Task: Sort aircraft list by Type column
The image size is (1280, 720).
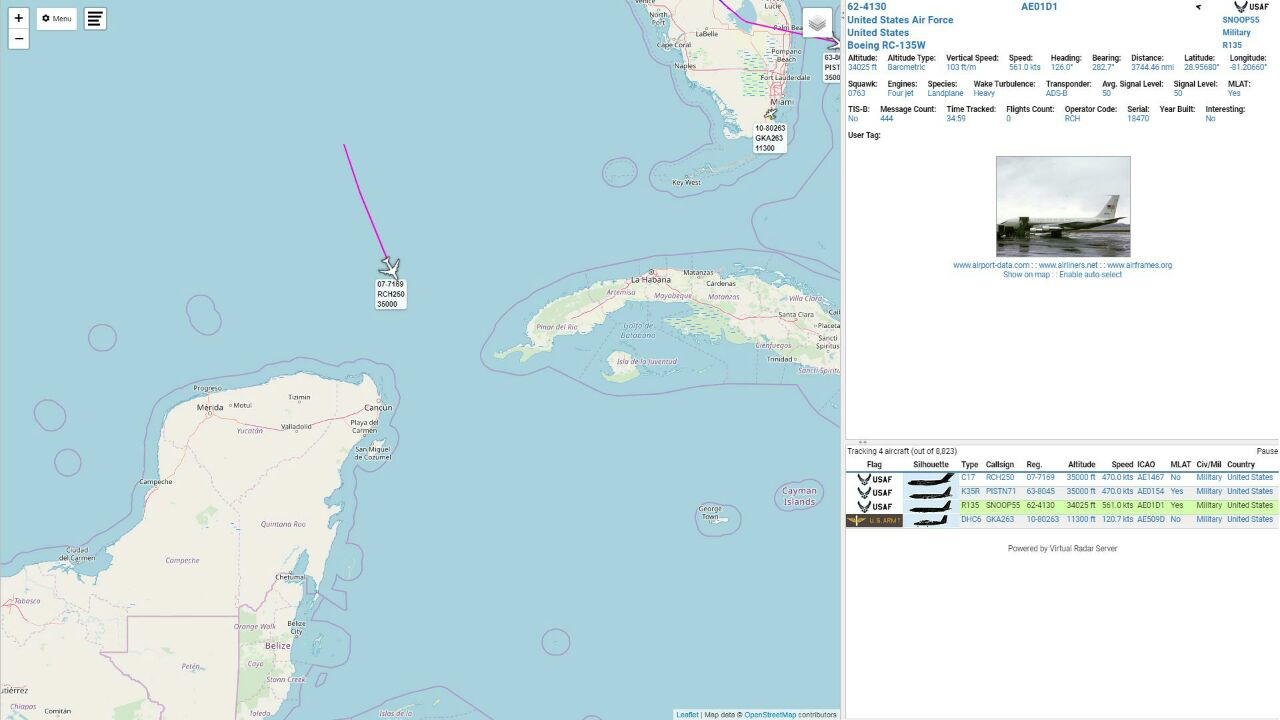Action: [x=969, y=465]
